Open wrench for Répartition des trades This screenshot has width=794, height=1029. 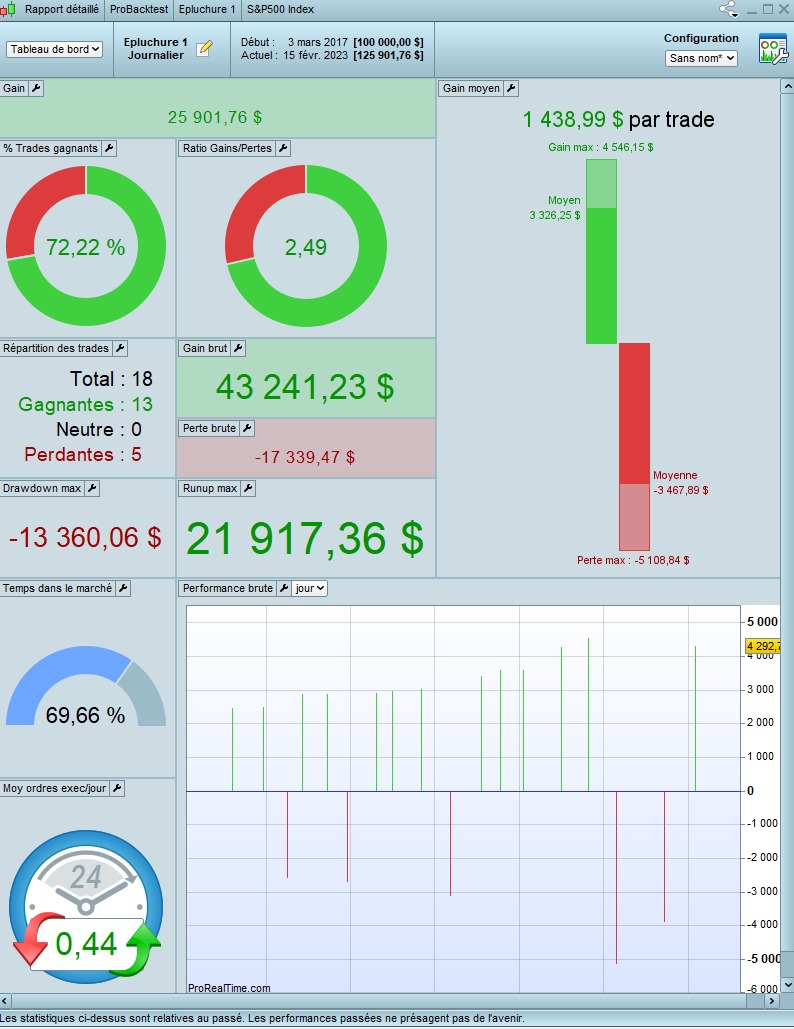click(x=120, y=348)
